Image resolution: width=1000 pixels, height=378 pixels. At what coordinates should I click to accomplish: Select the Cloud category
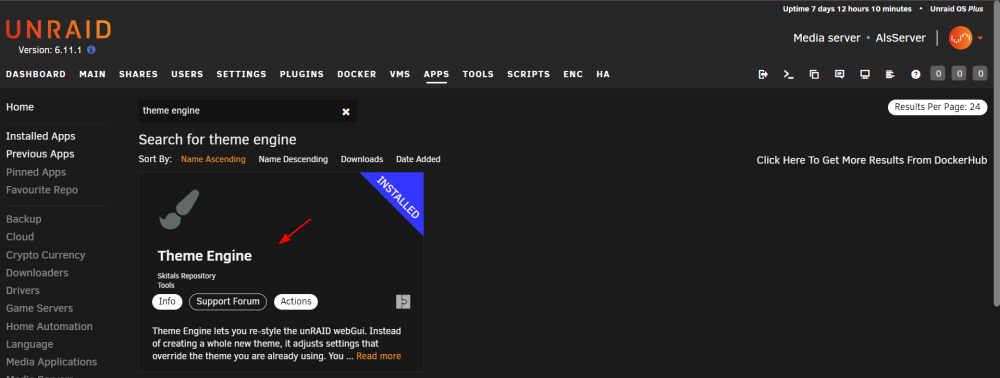coord(20,237)
